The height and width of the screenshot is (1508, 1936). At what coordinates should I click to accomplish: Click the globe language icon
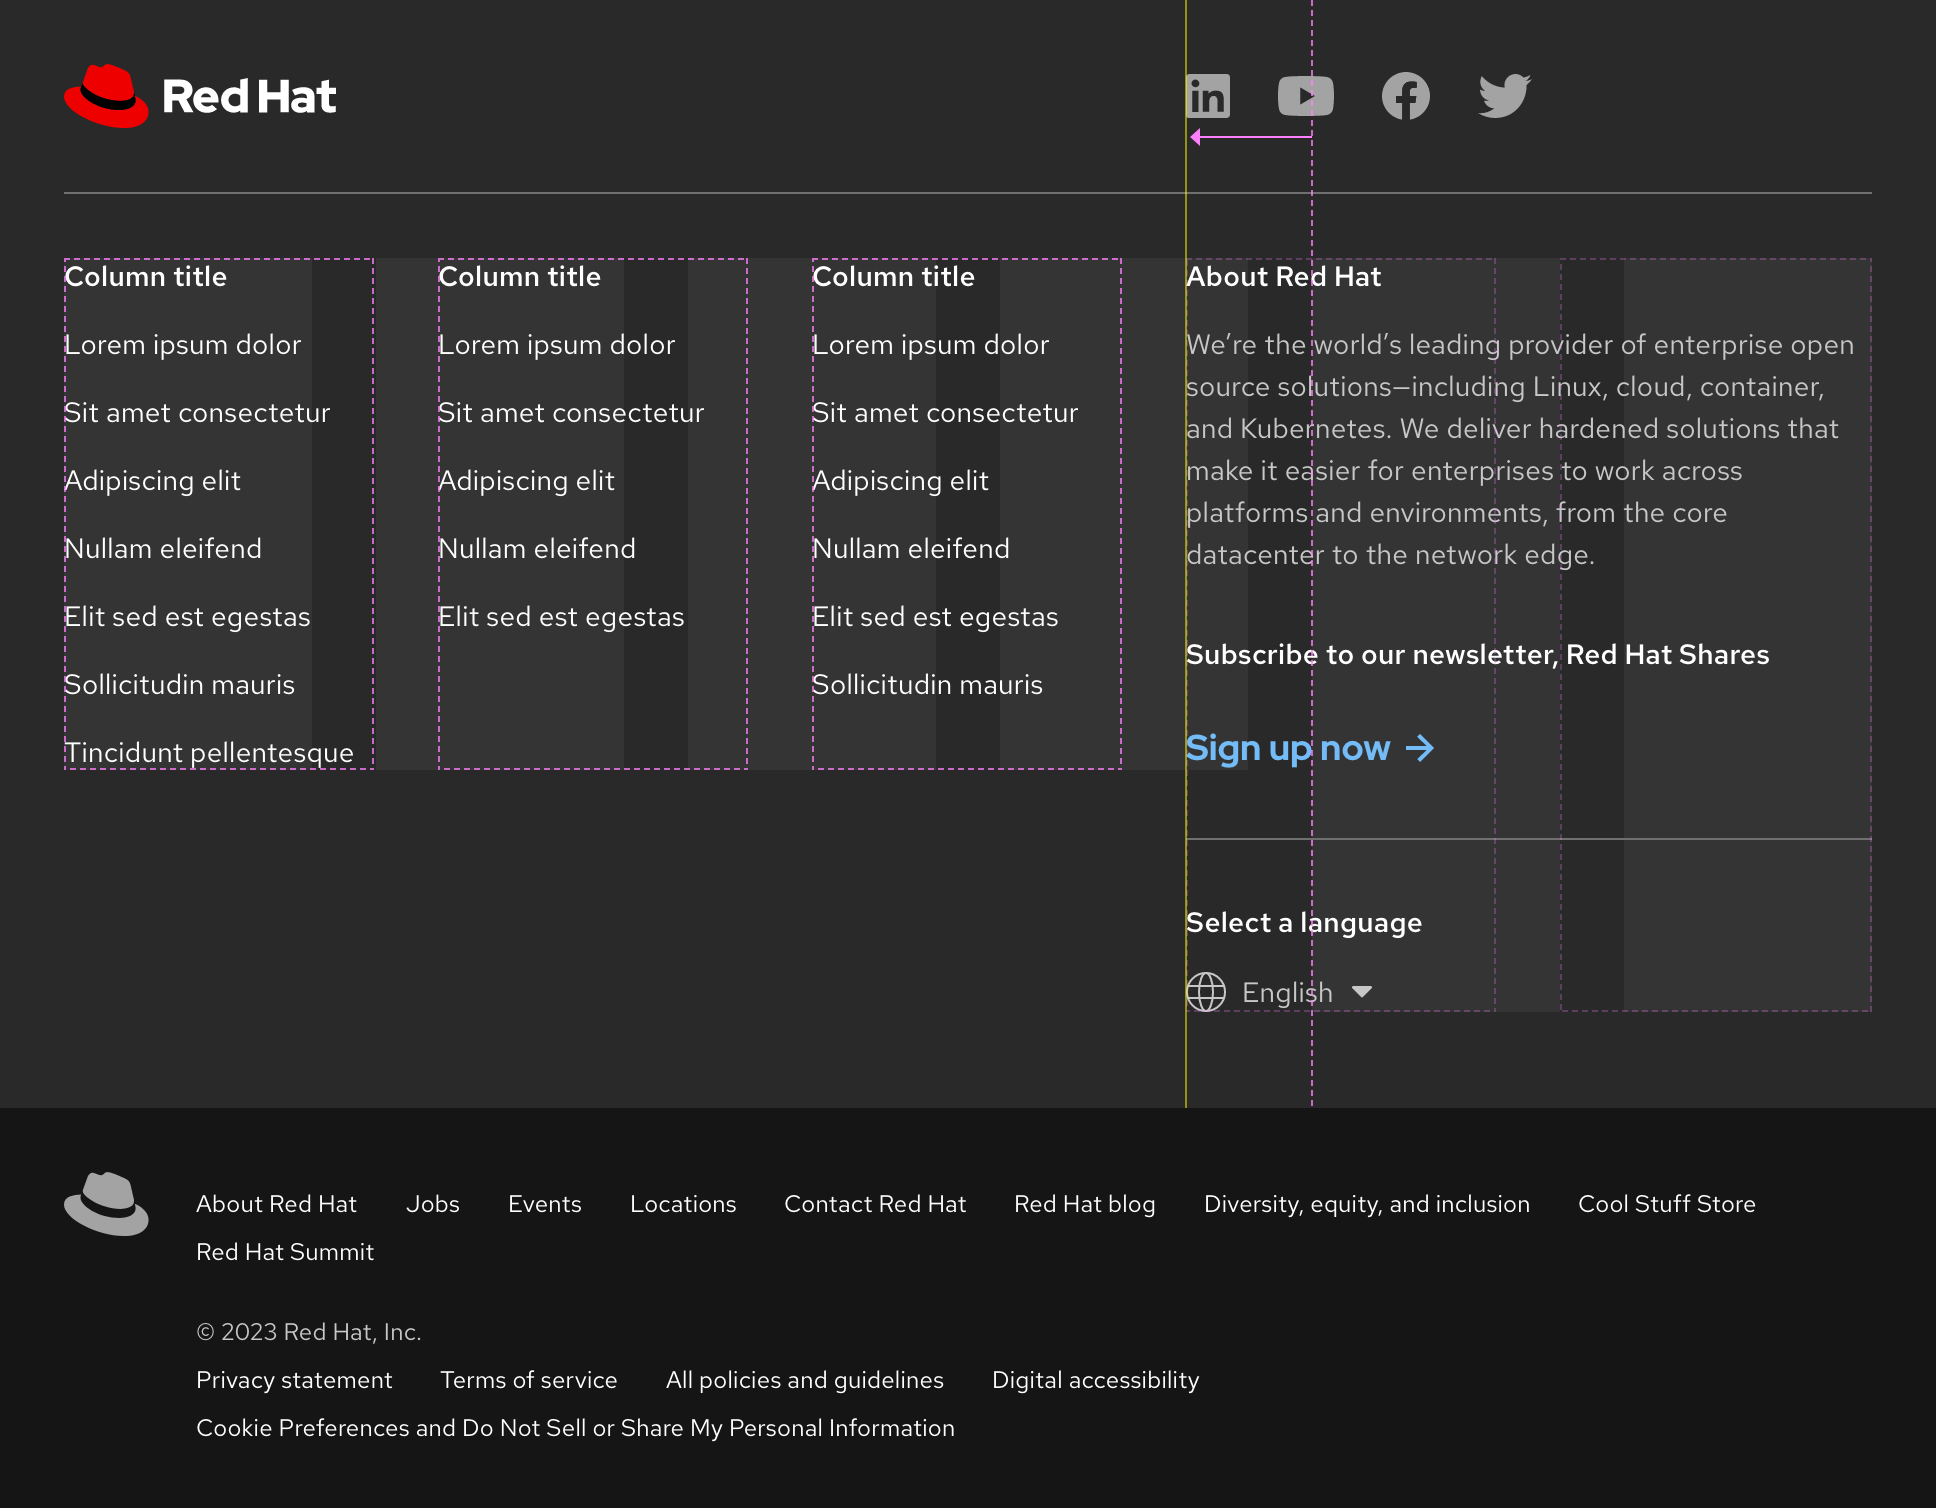(x=1205, y=991)
